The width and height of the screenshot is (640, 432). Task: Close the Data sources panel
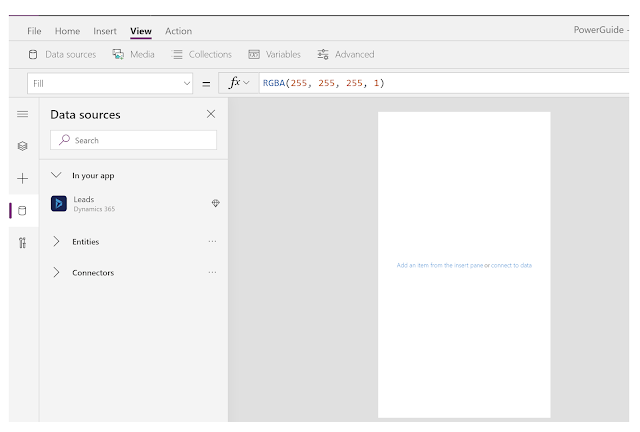tap(211, 114)
